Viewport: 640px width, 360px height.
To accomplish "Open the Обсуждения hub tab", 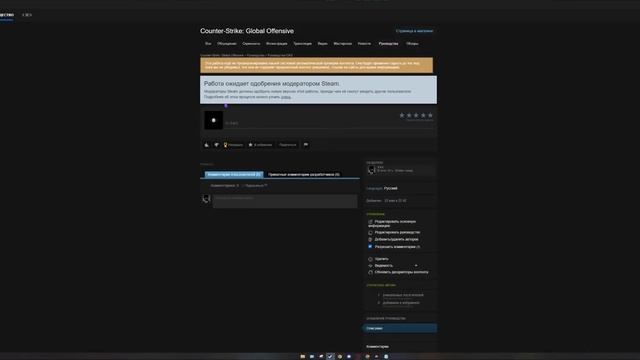I will (x=227, y=44).
